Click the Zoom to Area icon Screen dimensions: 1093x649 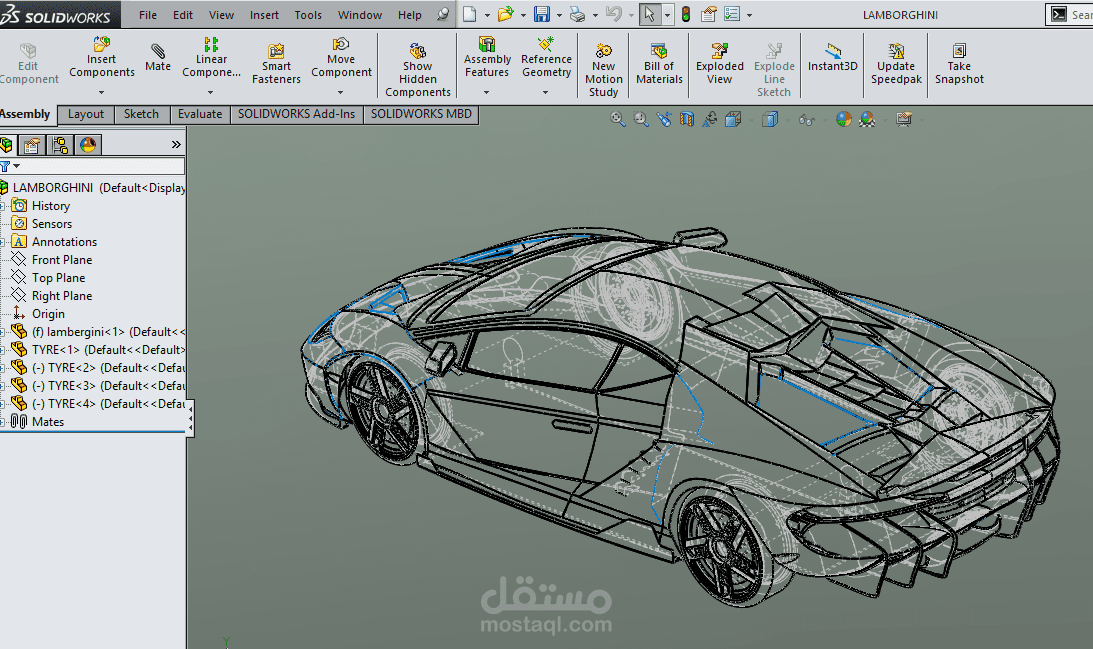641,119
